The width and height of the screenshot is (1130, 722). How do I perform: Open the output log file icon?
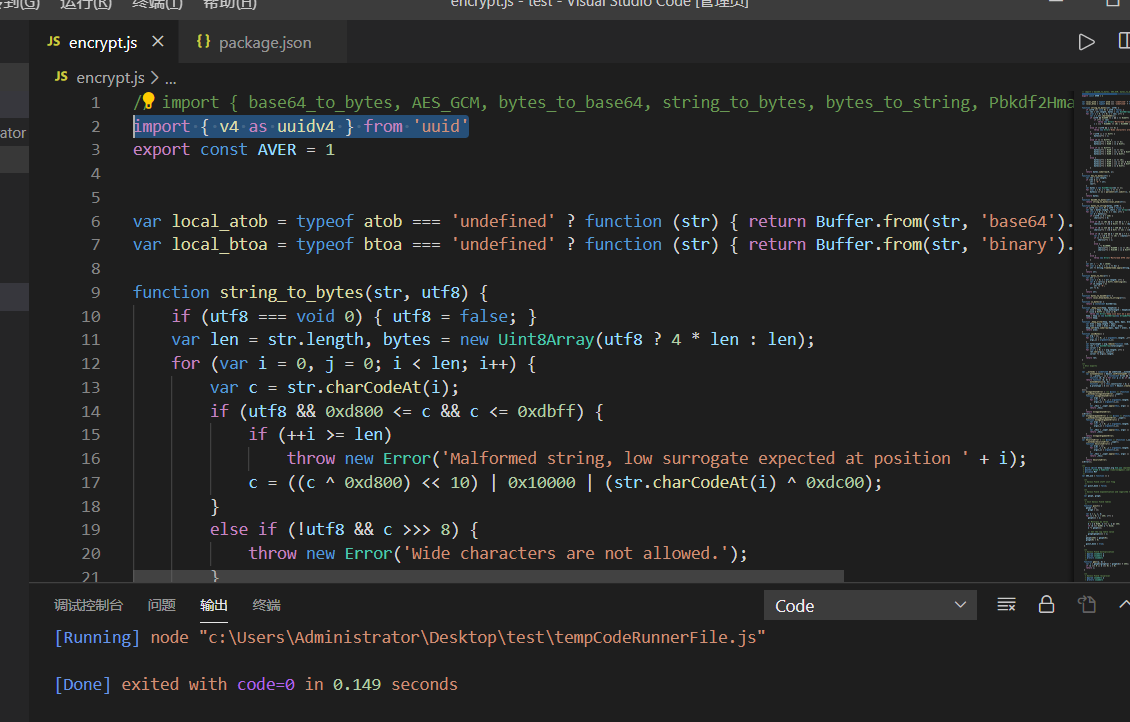(1087, 605)
